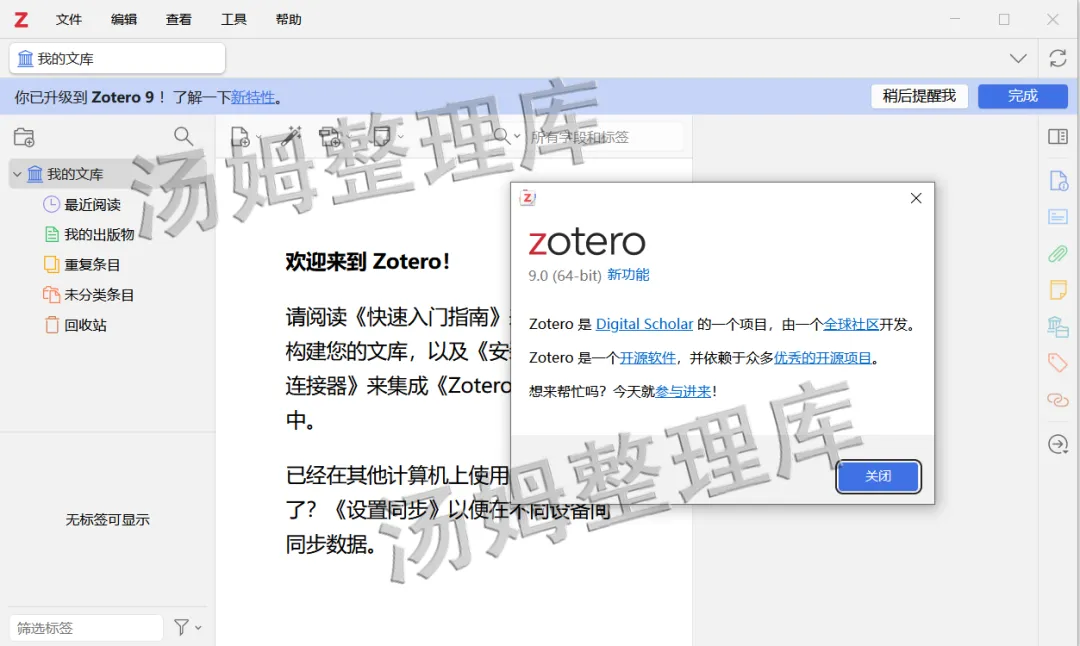Click the new item document icon
Image resolution: width=1080 pixels, height=646 pixels.
pyautogui.click(x=240, y=137)
